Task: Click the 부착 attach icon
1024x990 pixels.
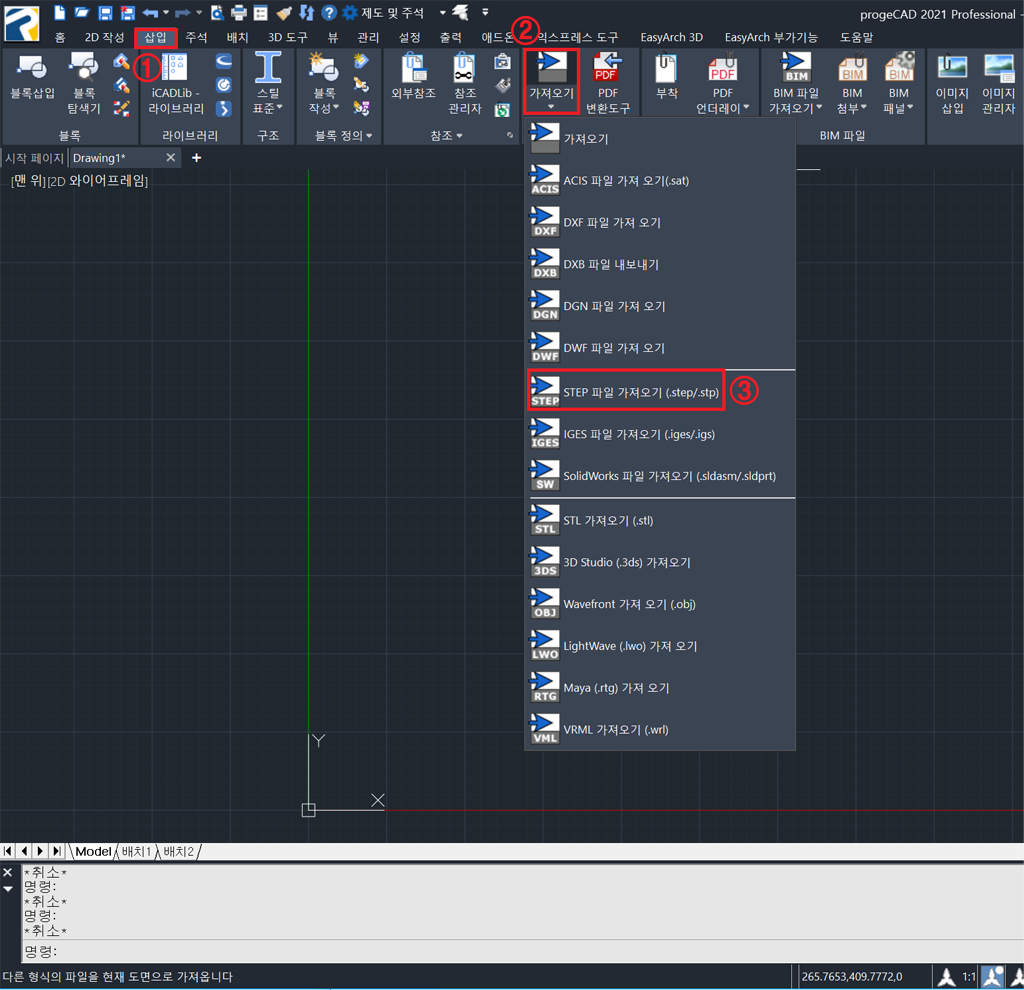Action: coord(666,78)
